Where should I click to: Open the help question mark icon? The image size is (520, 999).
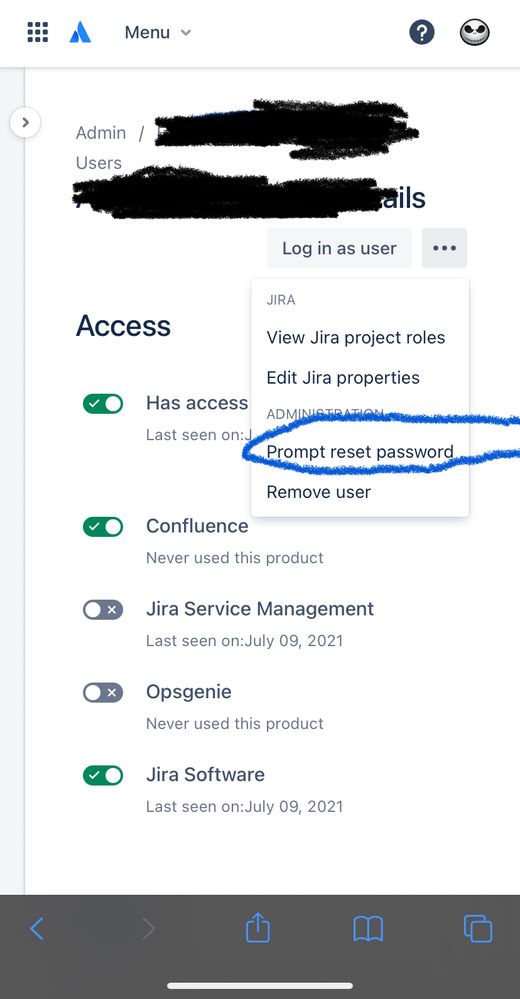point(422,32)
